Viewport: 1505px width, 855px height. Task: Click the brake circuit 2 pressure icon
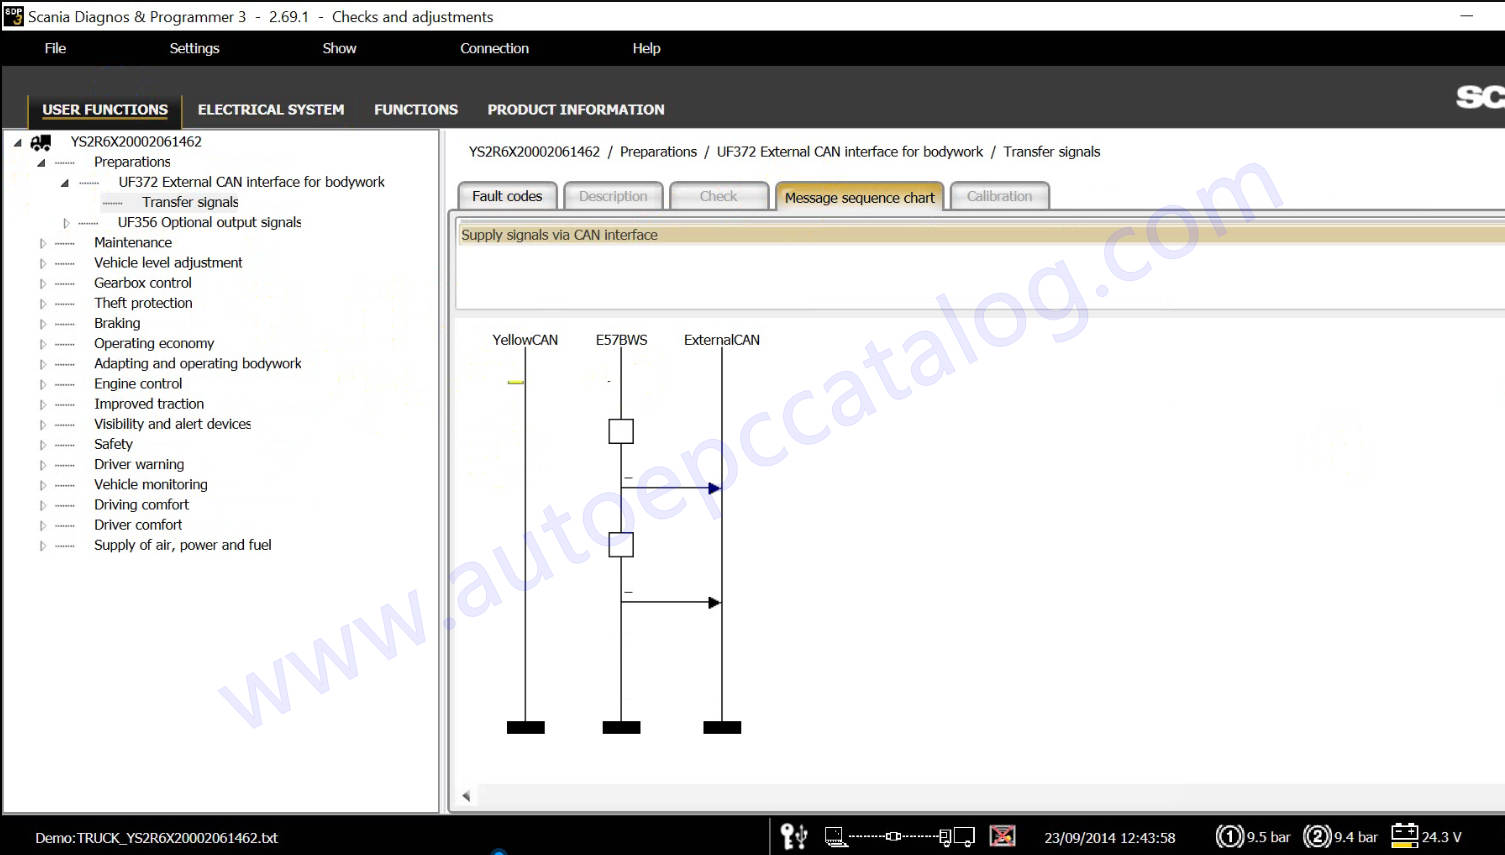pyautogui.click(x=1317, y=836)
